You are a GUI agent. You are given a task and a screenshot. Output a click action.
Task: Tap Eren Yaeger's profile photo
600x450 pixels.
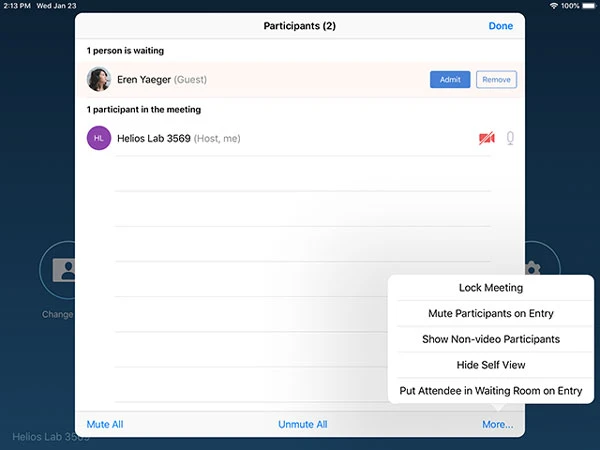click(x=99, y=79)
